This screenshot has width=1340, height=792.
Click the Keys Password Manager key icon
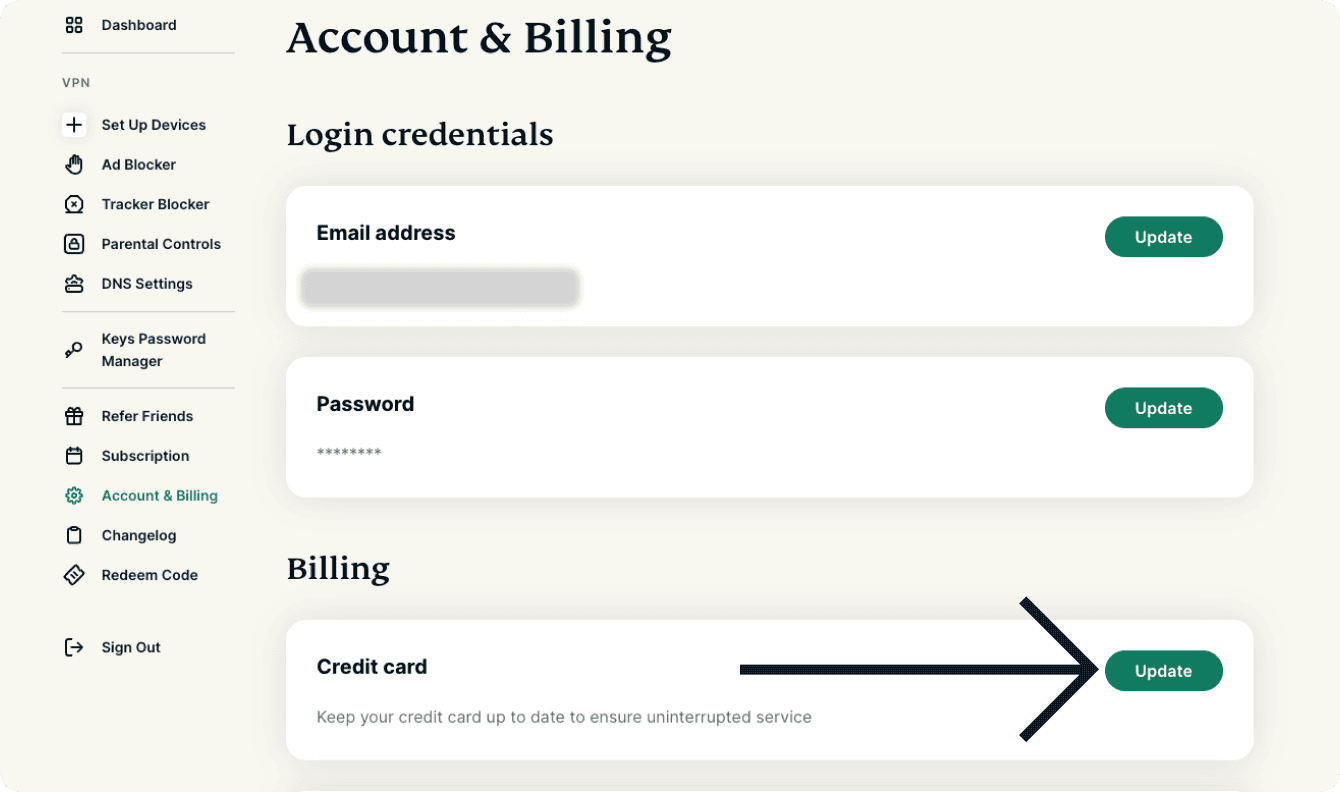click(x=74, y=350)
